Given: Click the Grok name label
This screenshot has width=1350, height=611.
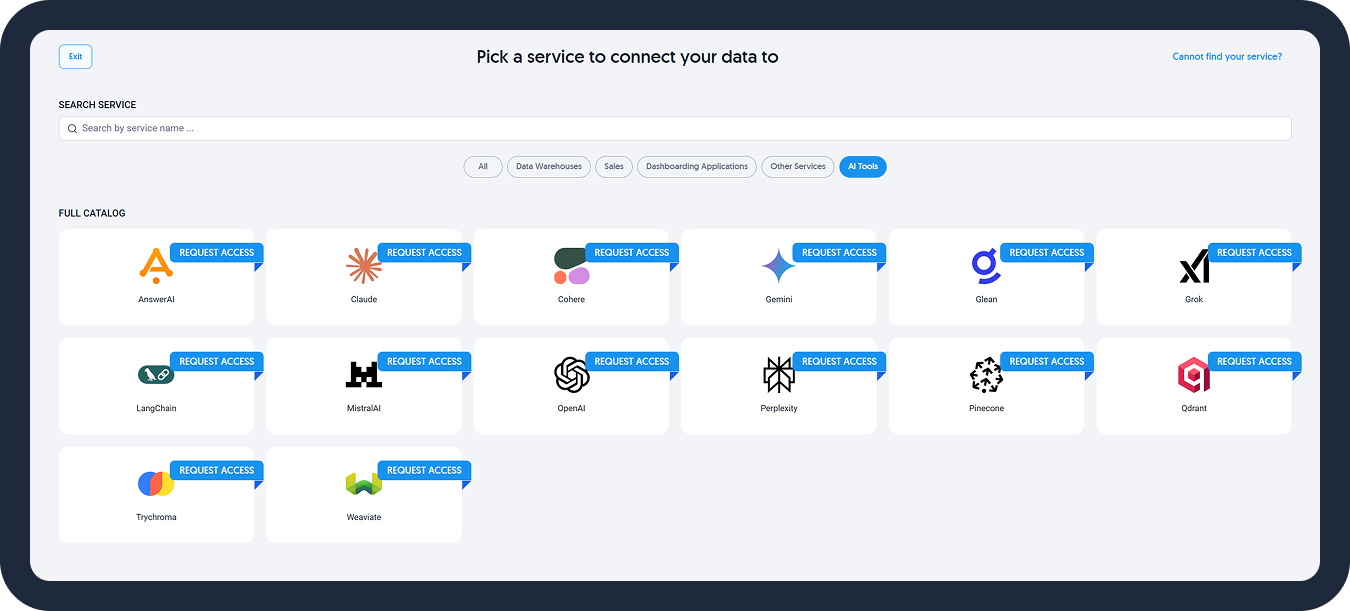Looking at the screenshot, I should pos(1194,300).
